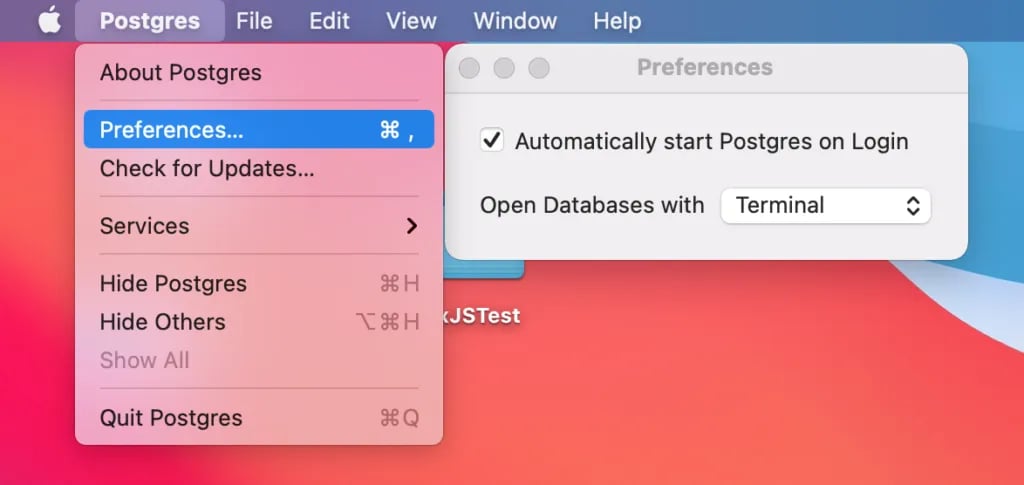The image size is (1024, 485).
Task: Minimize the Preferences window
Action: [504, 68]
